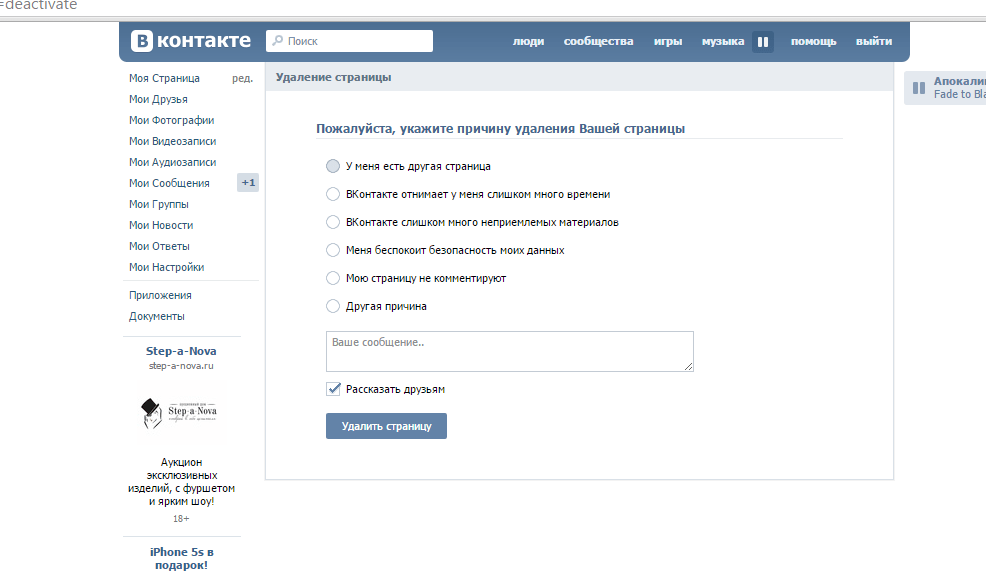The height and width of the screenshot is (571, 986).
Task: Pause music using the header pause icon
Action: [763, 42]
